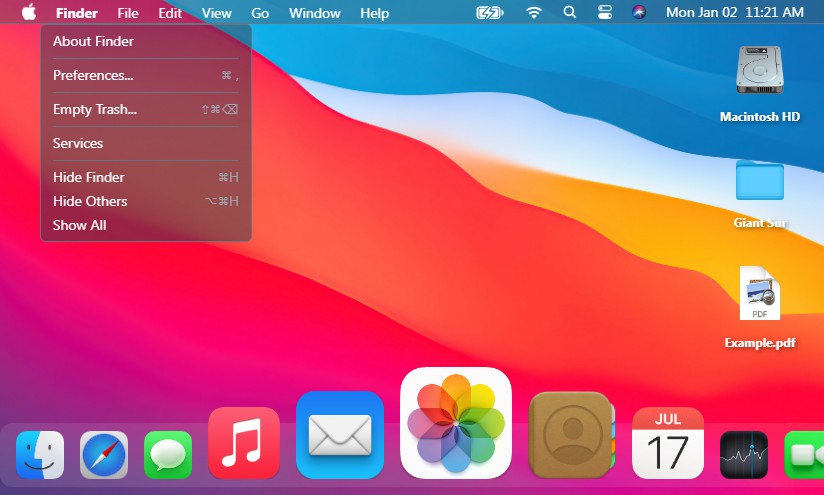Screen dimensions: 824x495
Task: Open the Photos app icon
Action: pyautogui.click(x=456, y=423)
